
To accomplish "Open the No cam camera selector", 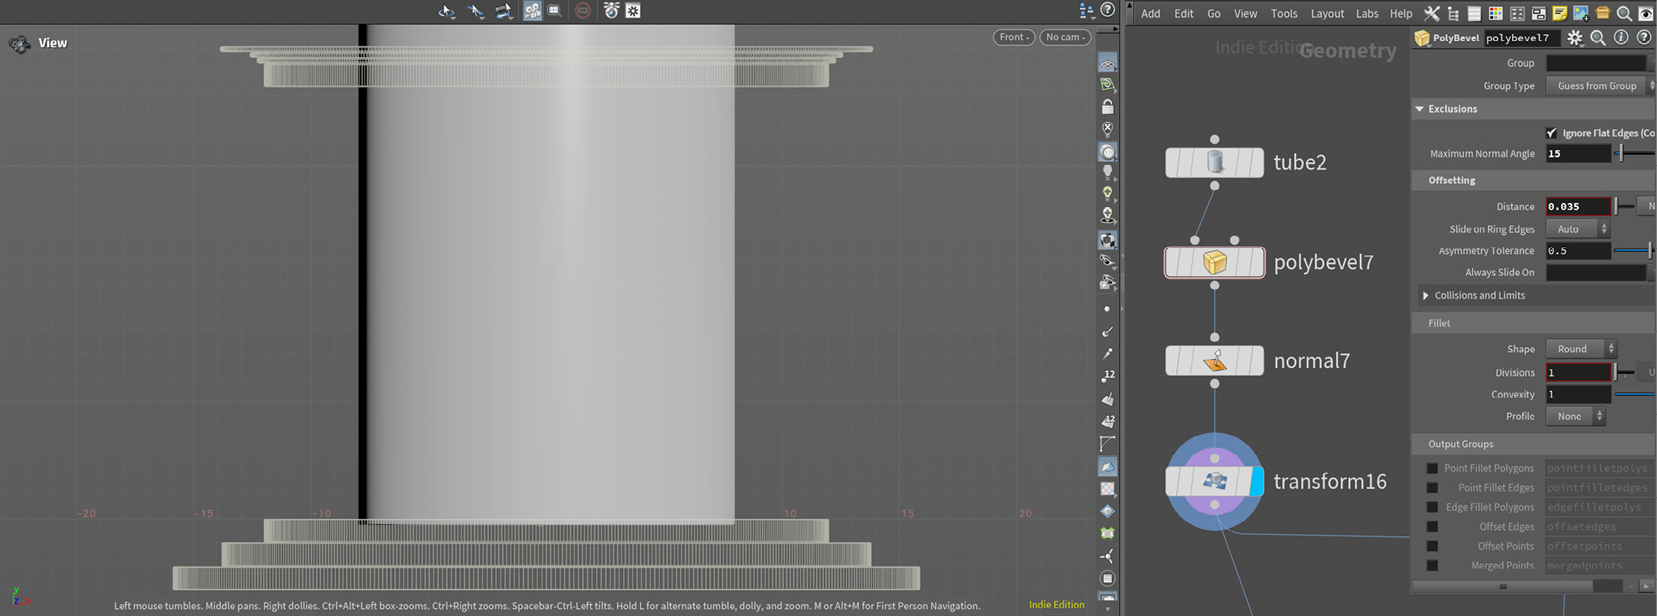I will 1065,37.
